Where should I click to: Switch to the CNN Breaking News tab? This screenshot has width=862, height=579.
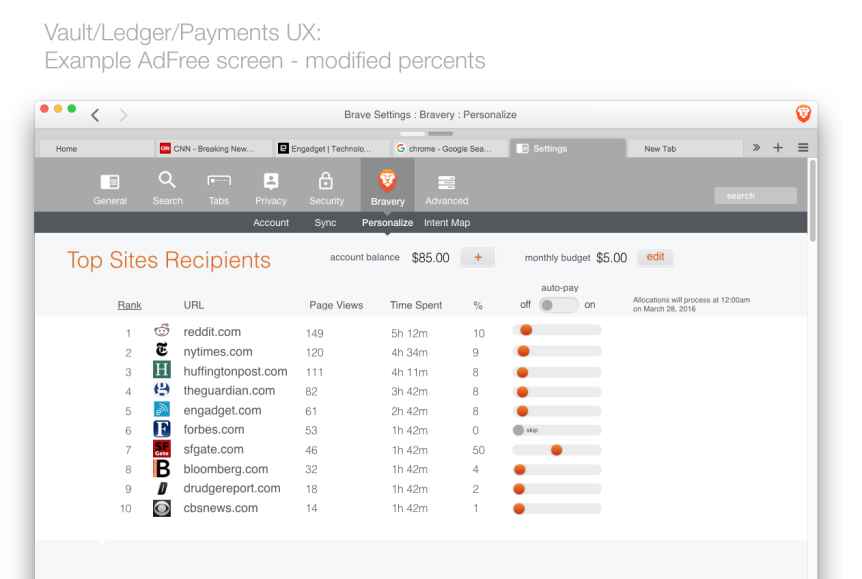click(x=208, y=149)
